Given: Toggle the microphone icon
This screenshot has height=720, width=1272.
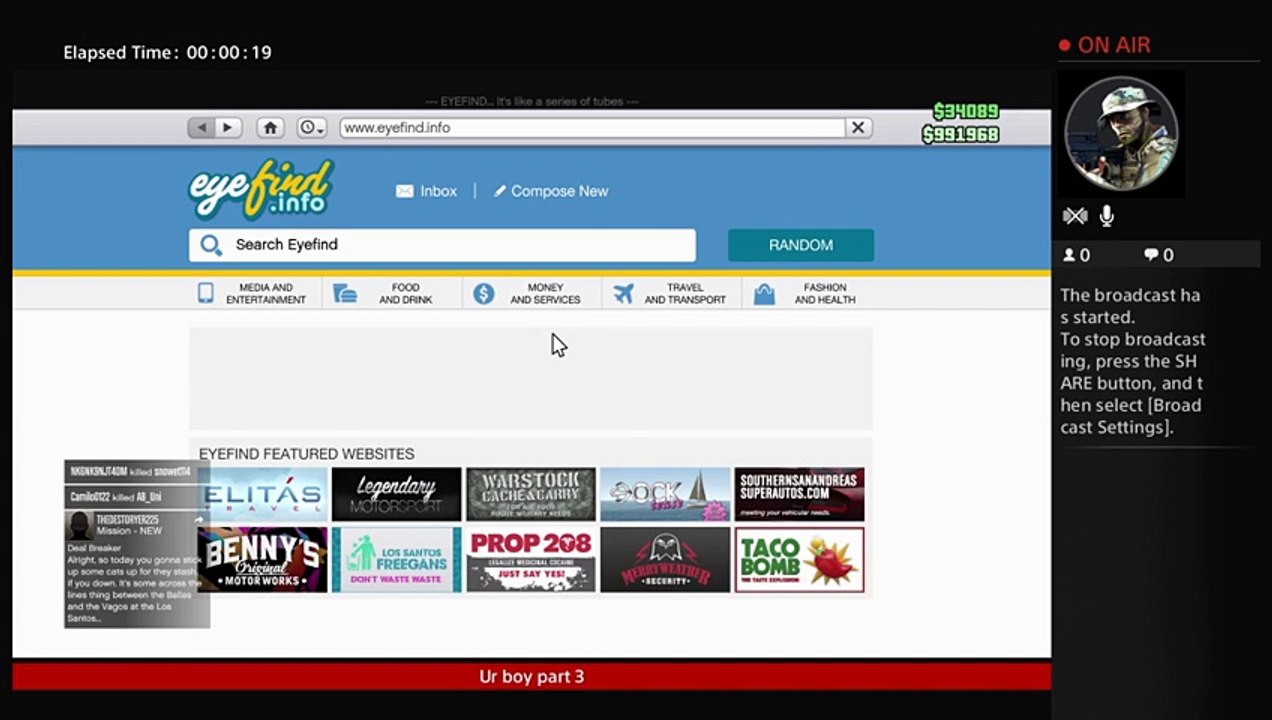Looking at the screenshot, I should (x=1107, y=216).
